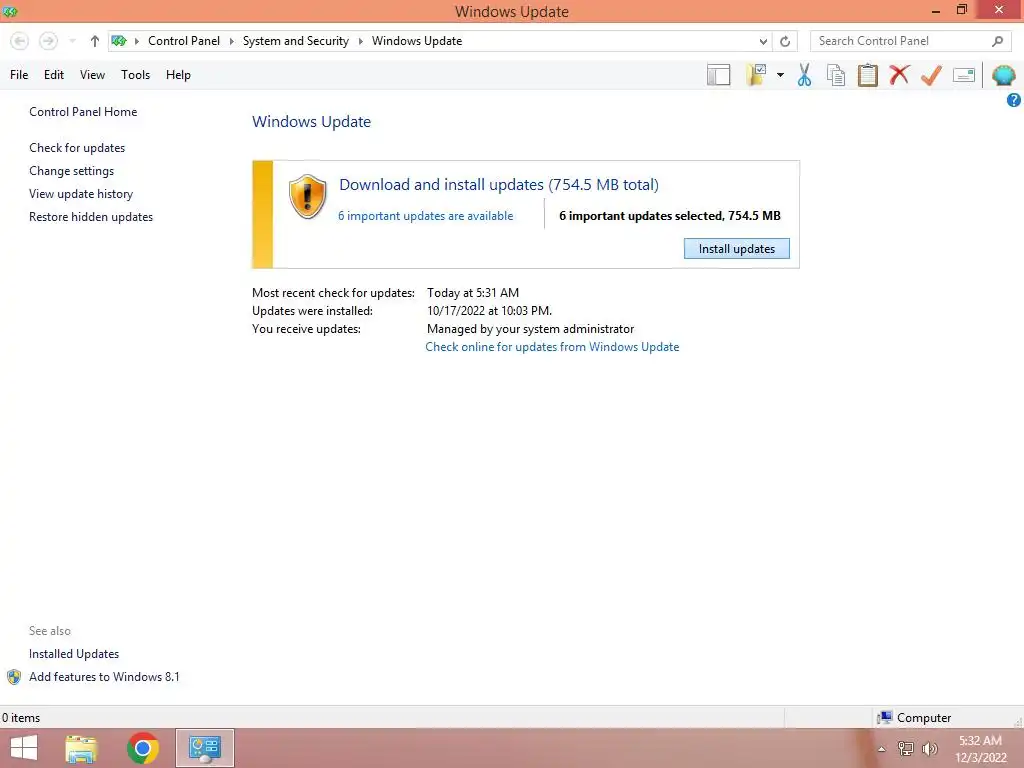Click '6 important updates selected, 754.5 MB' text
This screenshot has height=768, width=1024.
[x=669, y=216]
